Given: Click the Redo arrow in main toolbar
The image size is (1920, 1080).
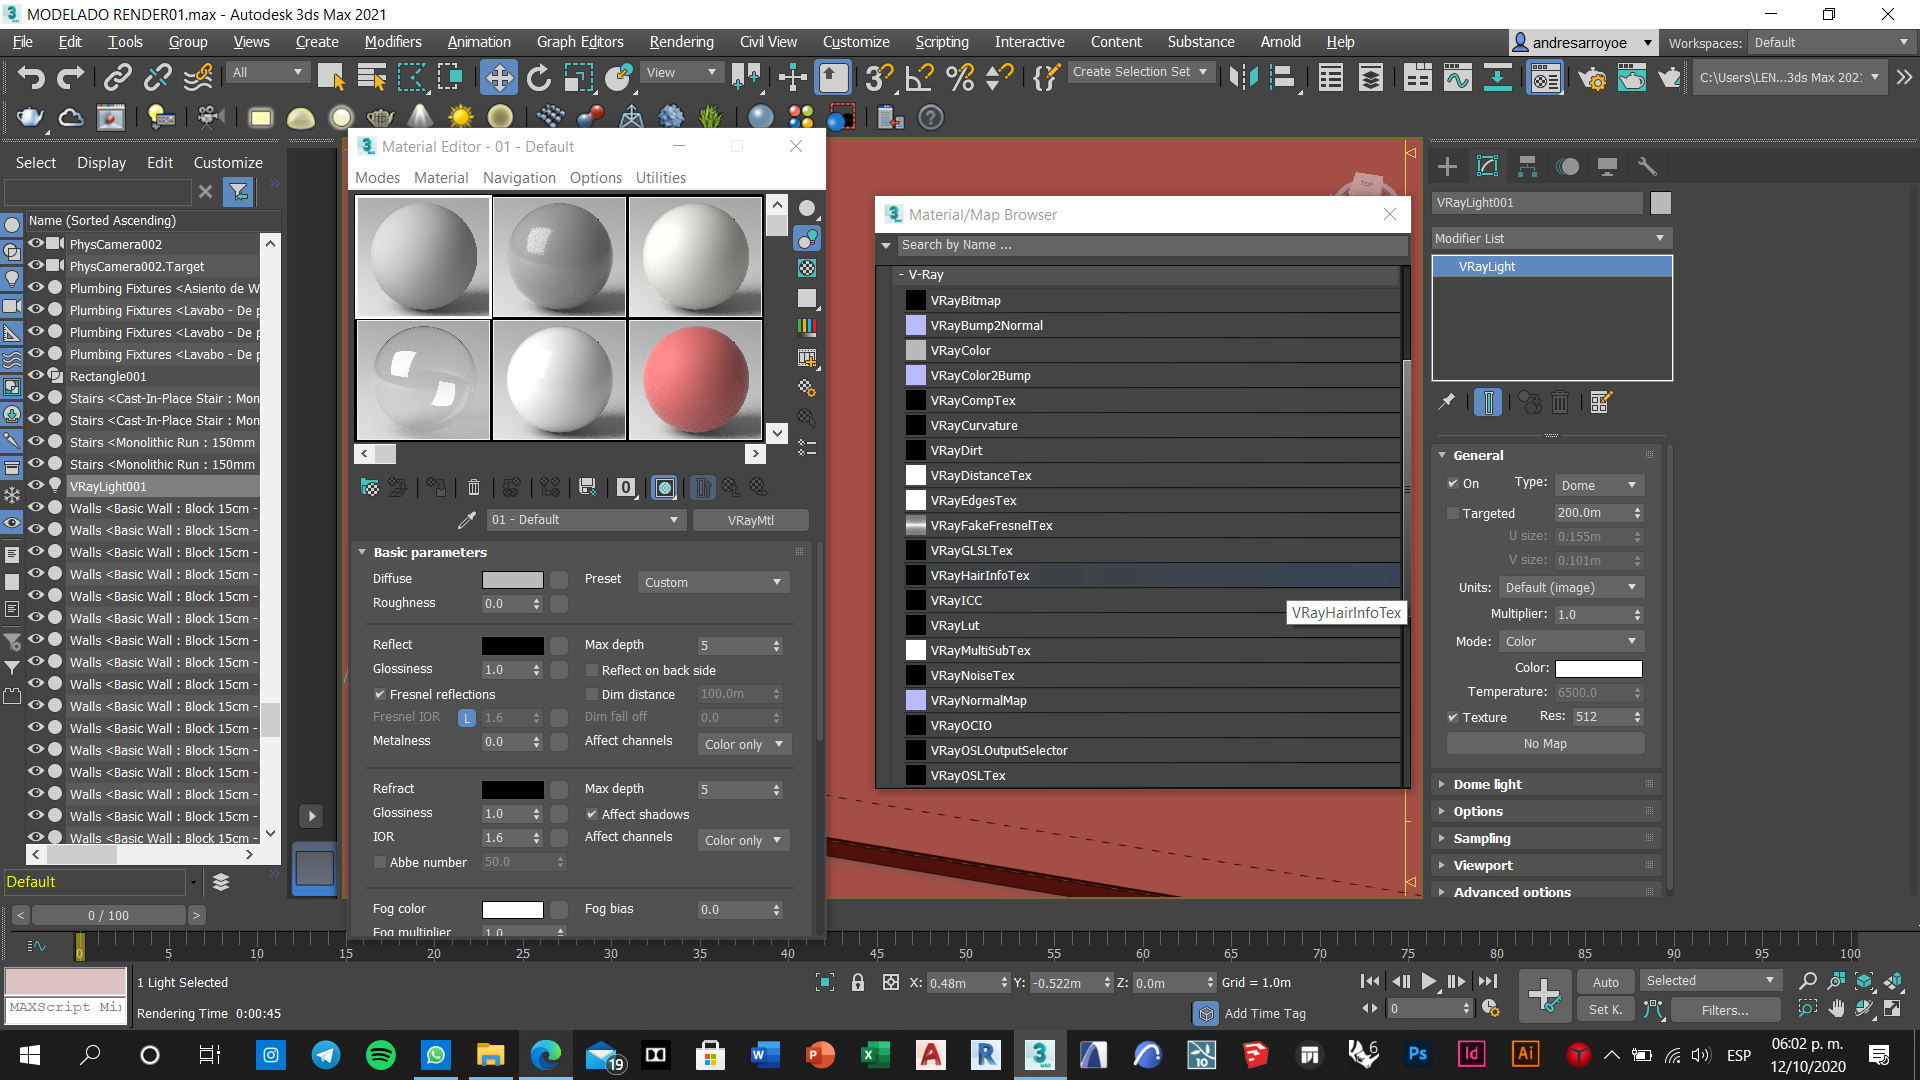Looking at the screenshot, I should pos(70,77).
